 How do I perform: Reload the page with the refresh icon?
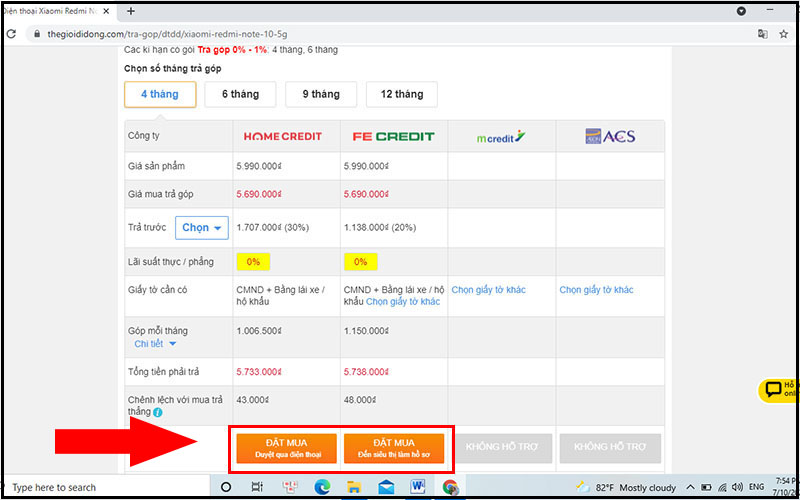click(x=10, y=33)
